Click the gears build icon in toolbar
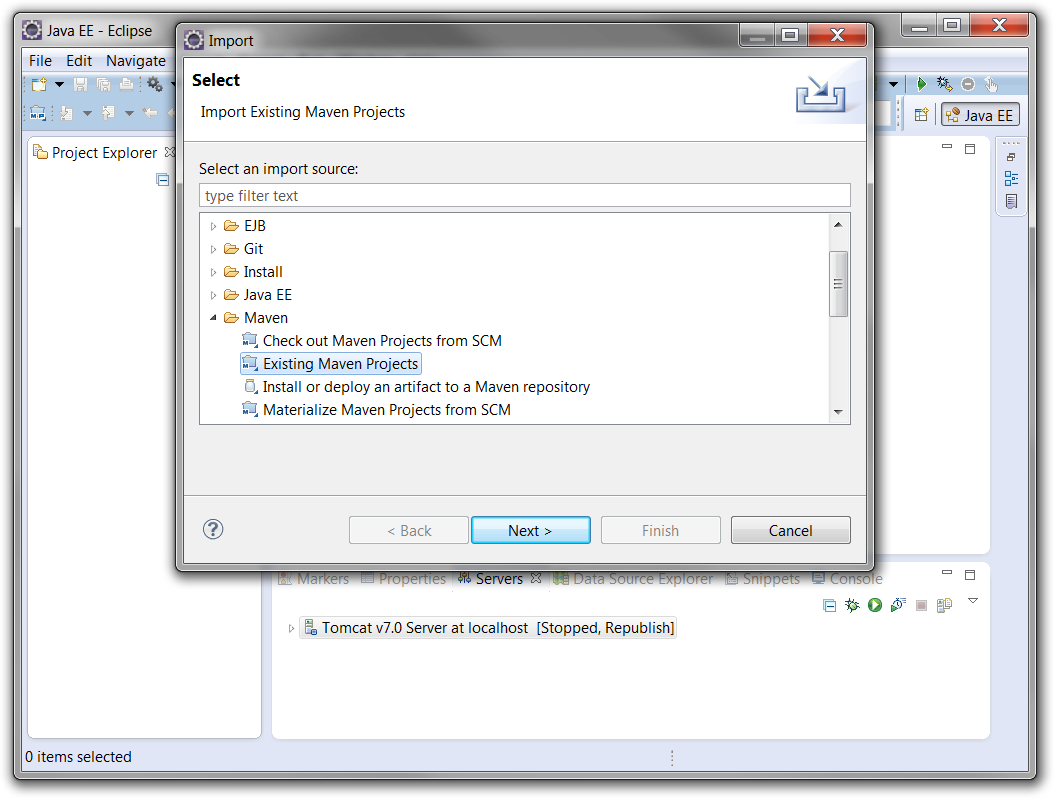This screenshot has height=799, width=1055. [155, 84]
